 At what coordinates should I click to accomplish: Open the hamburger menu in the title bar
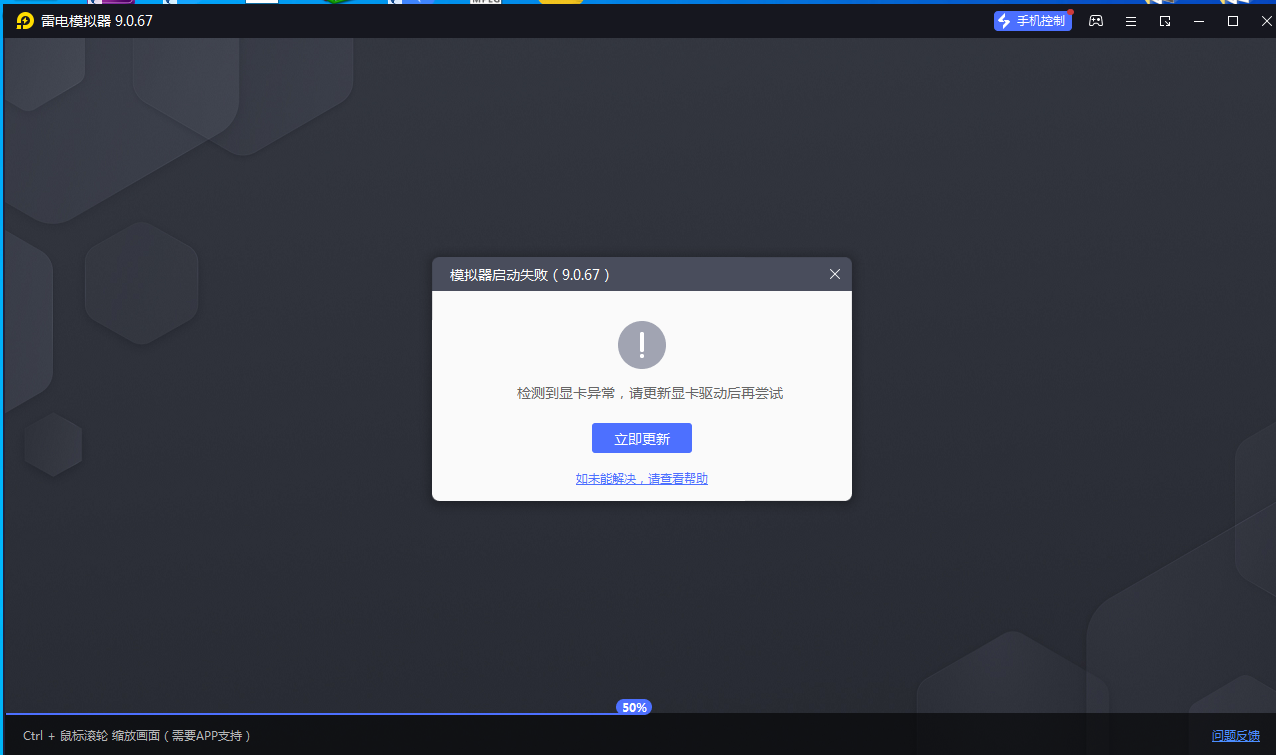pyautogui.click(x=1130, y=21)
